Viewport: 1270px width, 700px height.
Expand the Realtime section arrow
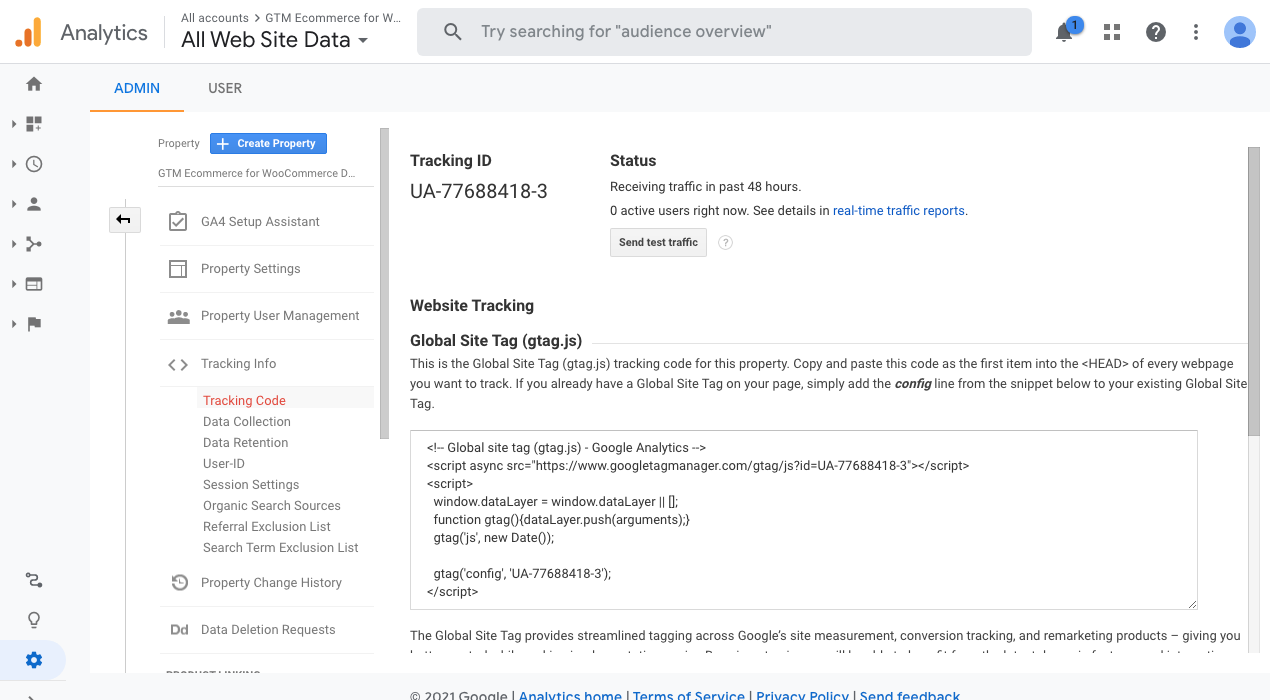point(14,164)
